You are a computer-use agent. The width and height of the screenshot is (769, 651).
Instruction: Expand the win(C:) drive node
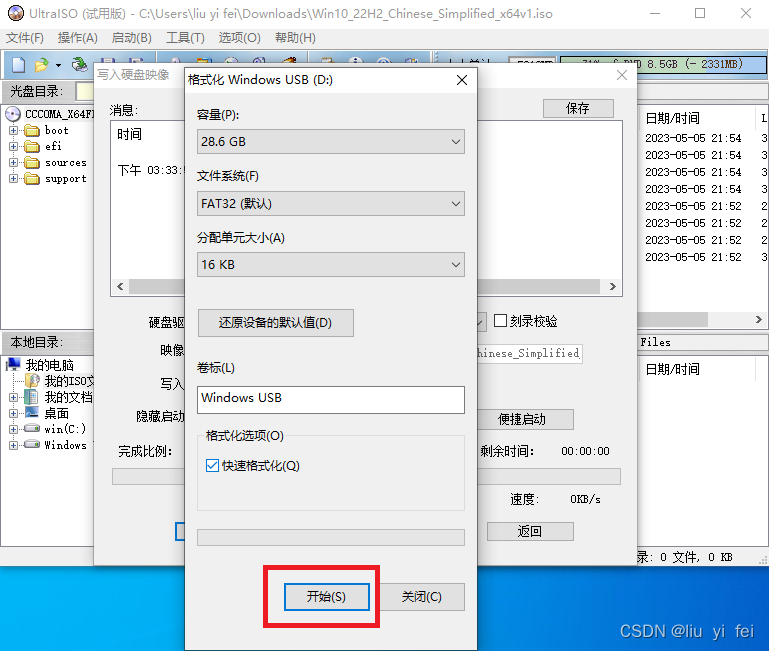point(14,429)
